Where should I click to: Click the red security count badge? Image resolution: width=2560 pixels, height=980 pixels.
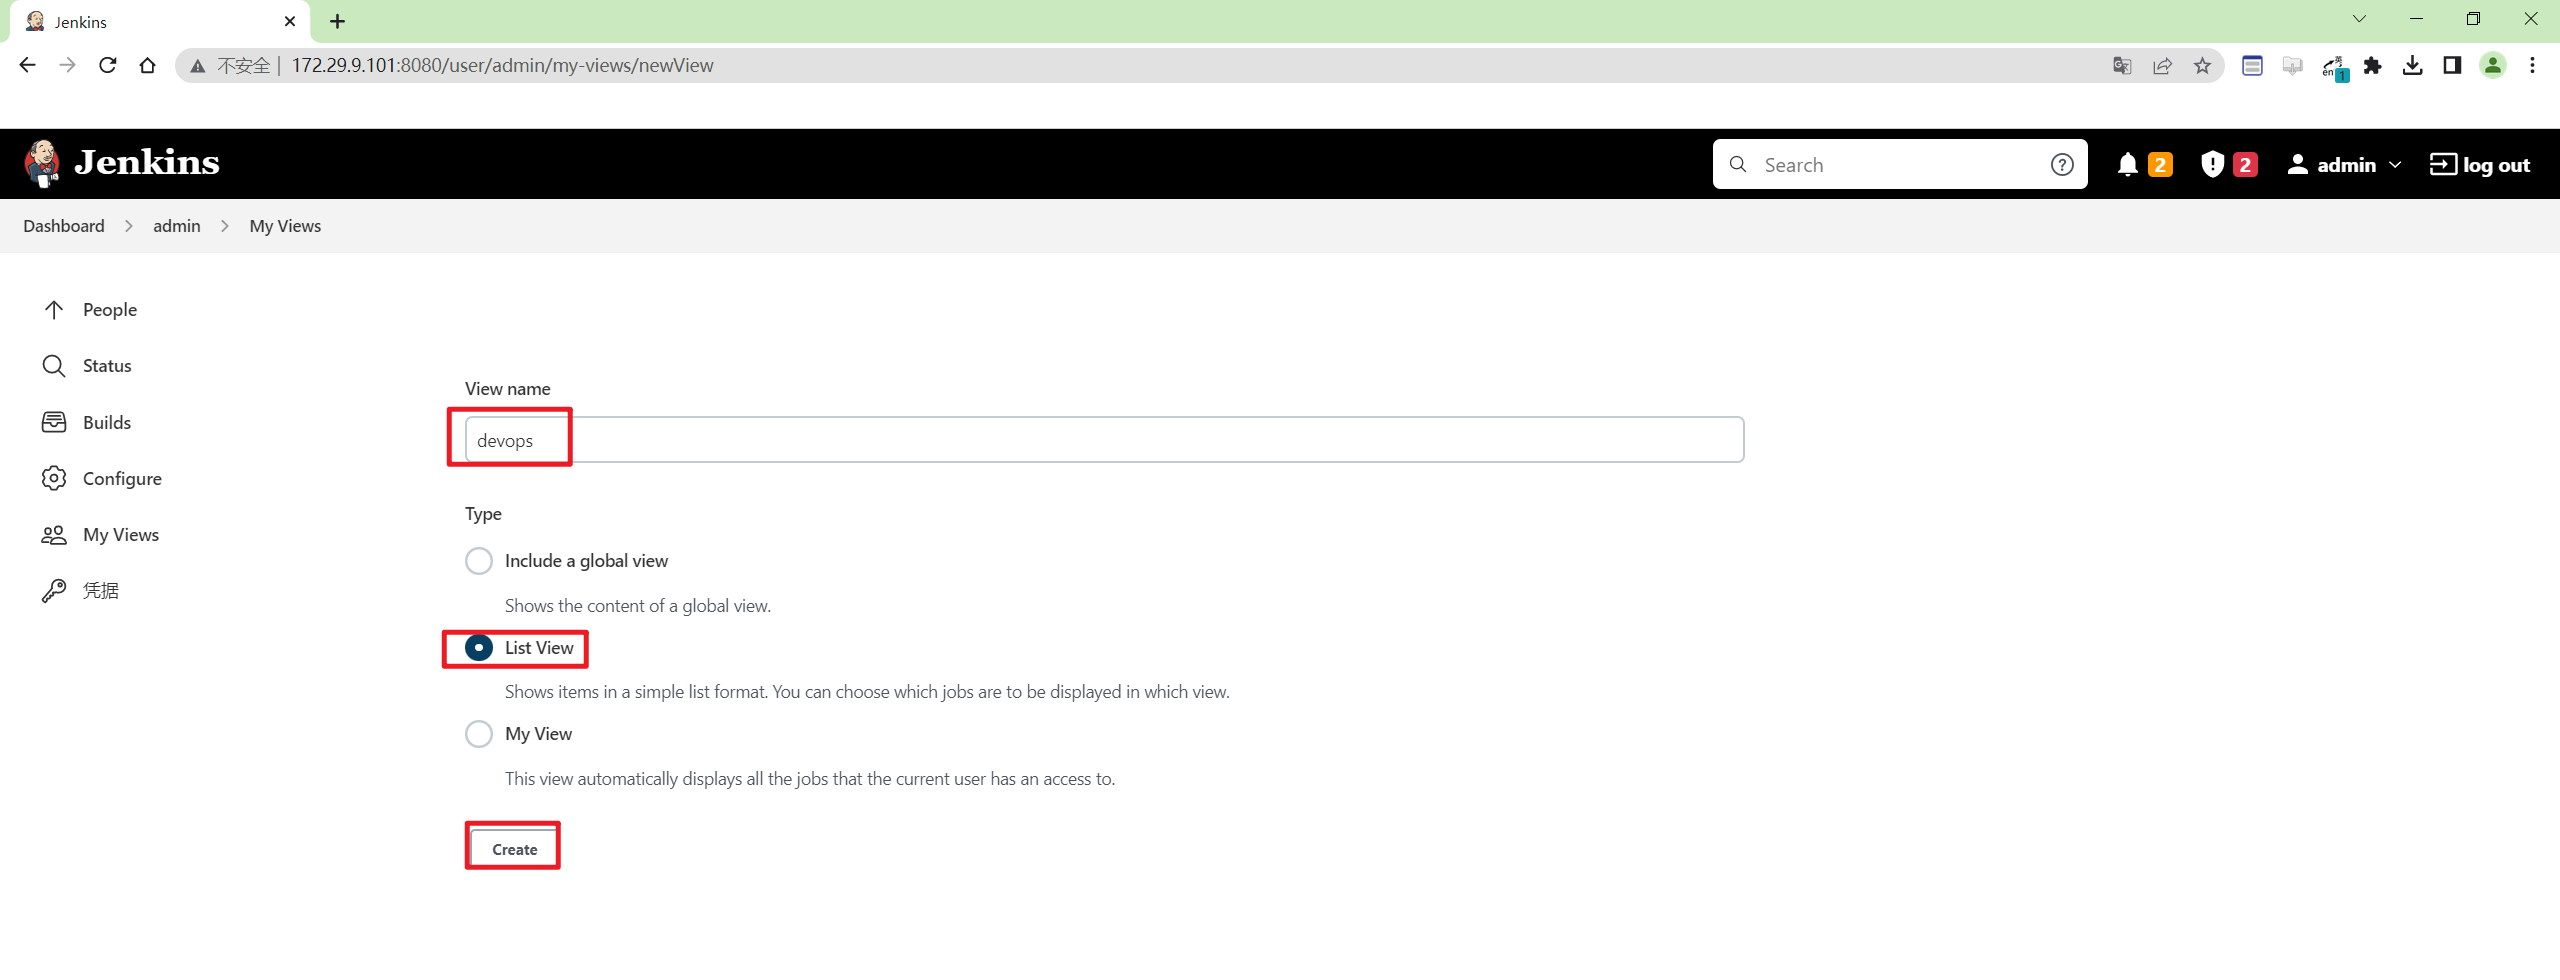coord(2245,165)
